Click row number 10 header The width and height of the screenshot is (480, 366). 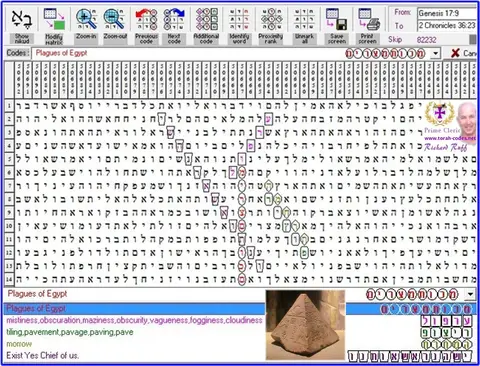tap(9, 226)
